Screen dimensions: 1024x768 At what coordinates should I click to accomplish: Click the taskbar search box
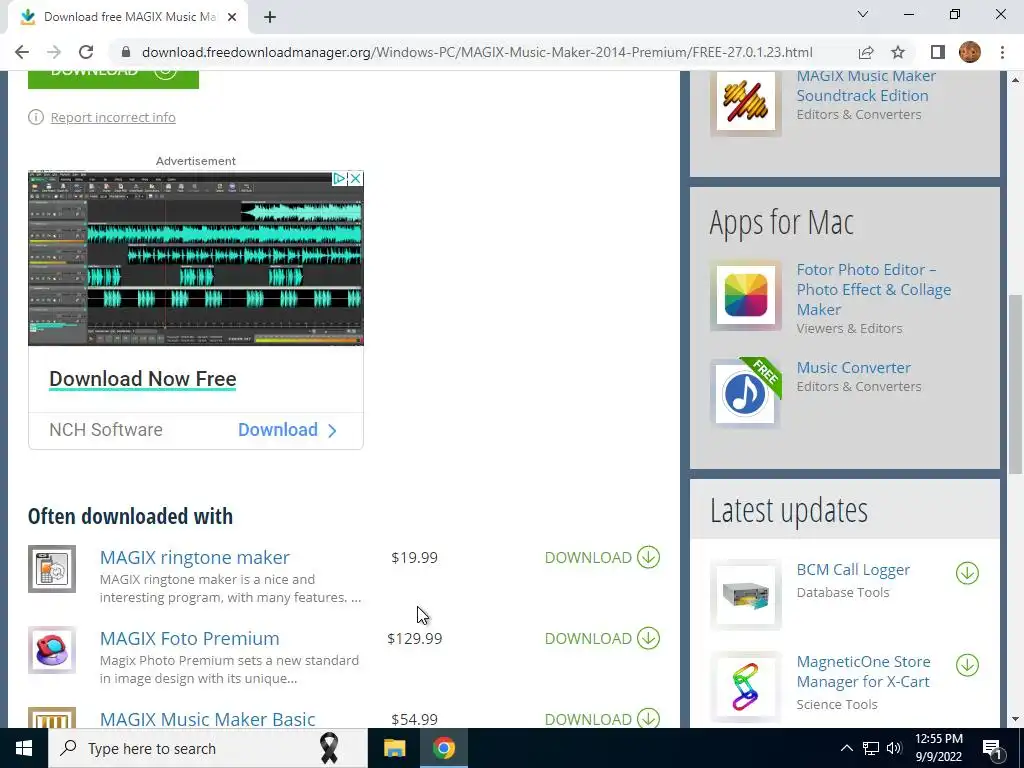coord(208,748)
